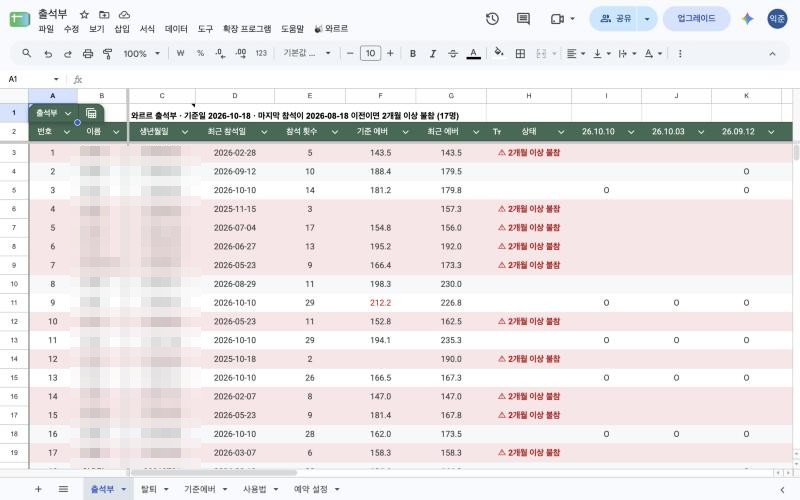Open toolbar overflow three-dot menu
The image size is (800, 500).
tap(680, 53)
